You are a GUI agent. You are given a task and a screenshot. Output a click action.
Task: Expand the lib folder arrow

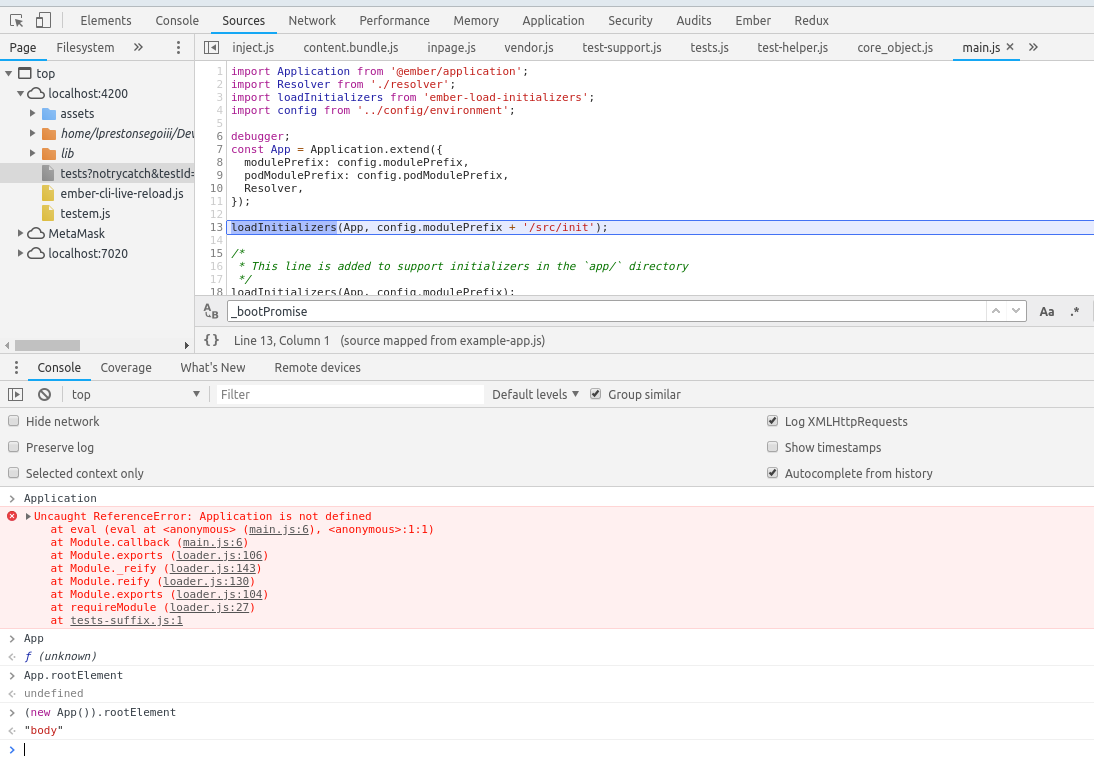click(x=32, y=153)
